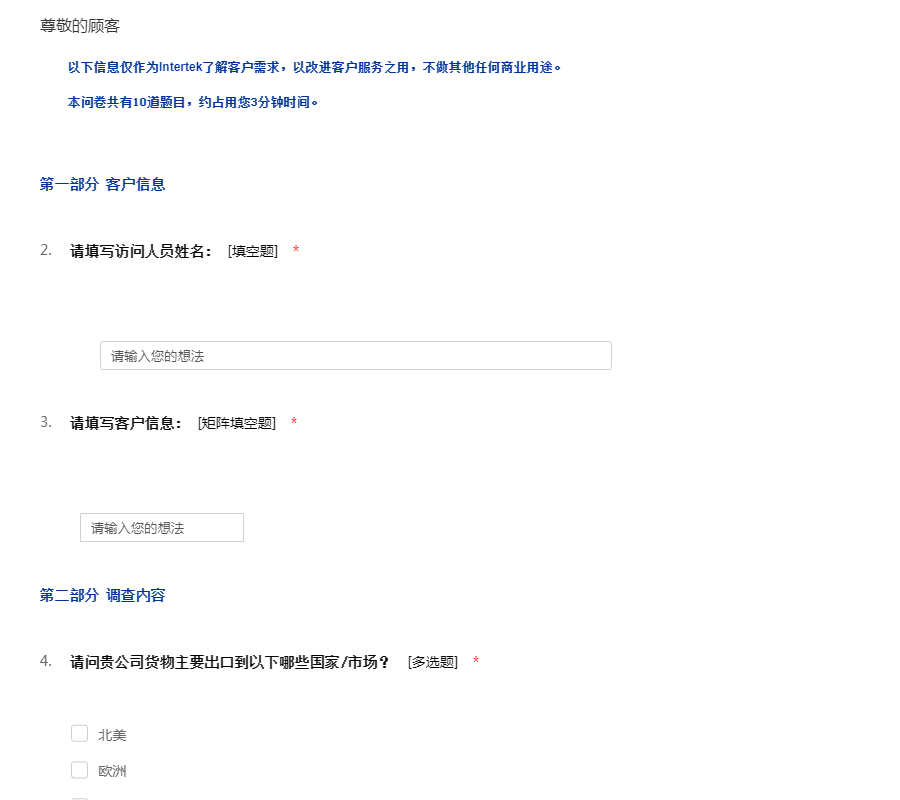Screen dimensions: 900x800
Task: Click the red asterisk on question 4
Action: click(x=476, y=663)
